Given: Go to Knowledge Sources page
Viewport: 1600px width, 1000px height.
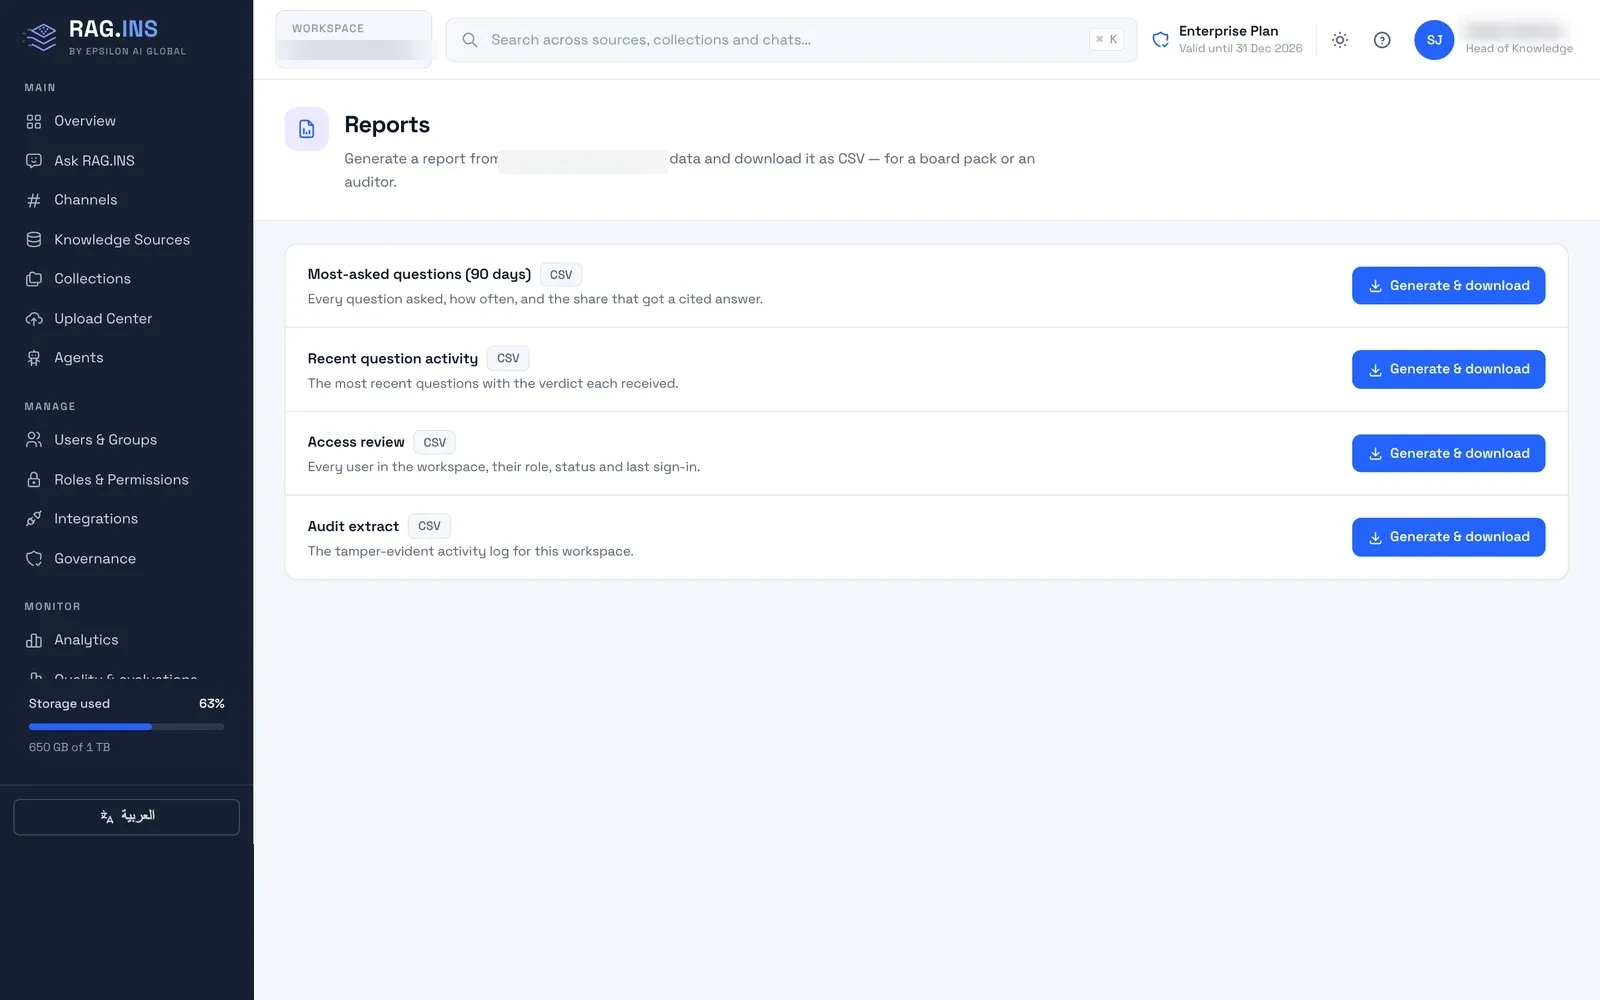Looking at the screenshot, I should pos(126,240).
